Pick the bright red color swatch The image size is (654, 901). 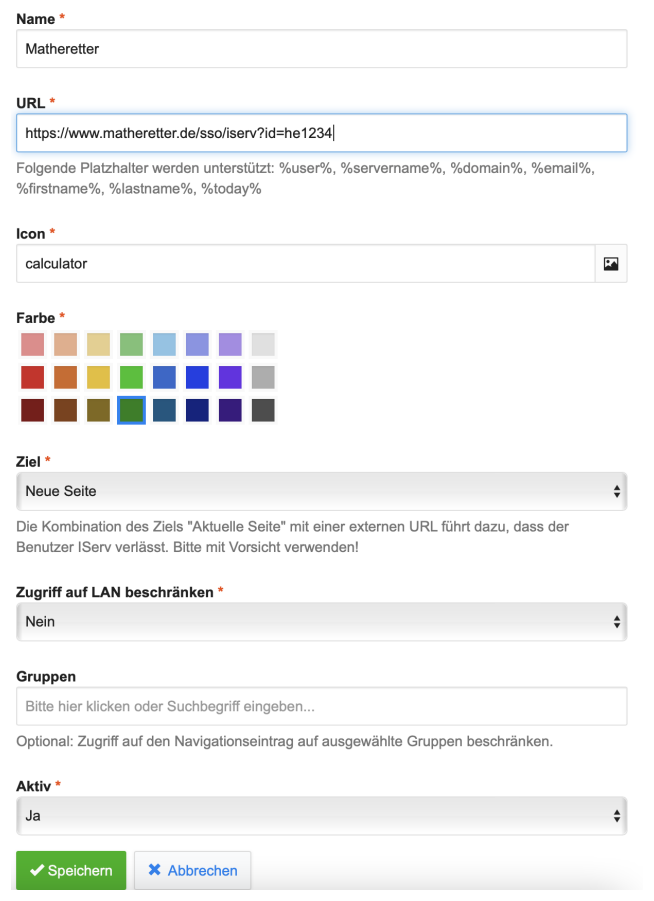point(33,377)
